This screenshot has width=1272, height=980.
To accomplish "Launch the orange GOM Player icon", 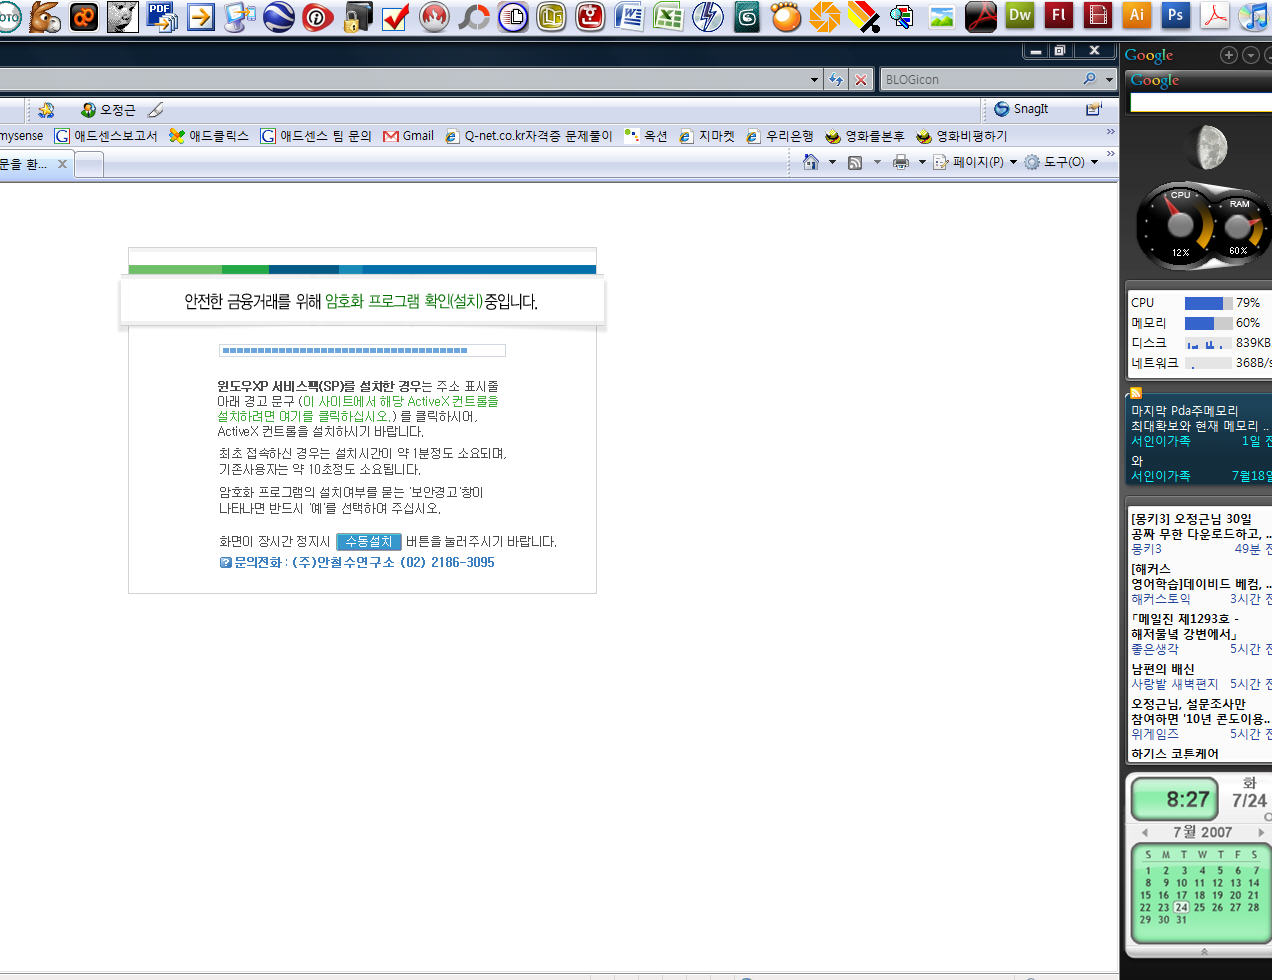I will pos(785,16).
